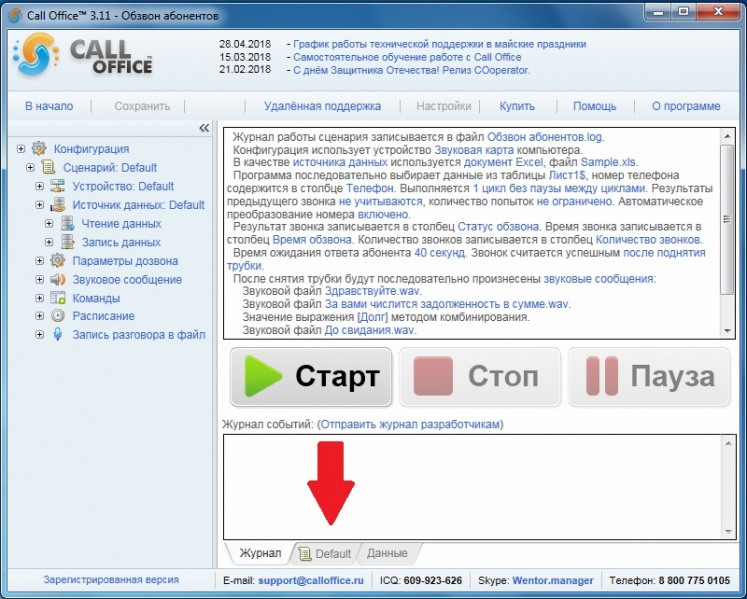
Task: Click the Звуковое сообщение speaker icon
Action: [x=58, y=279]
